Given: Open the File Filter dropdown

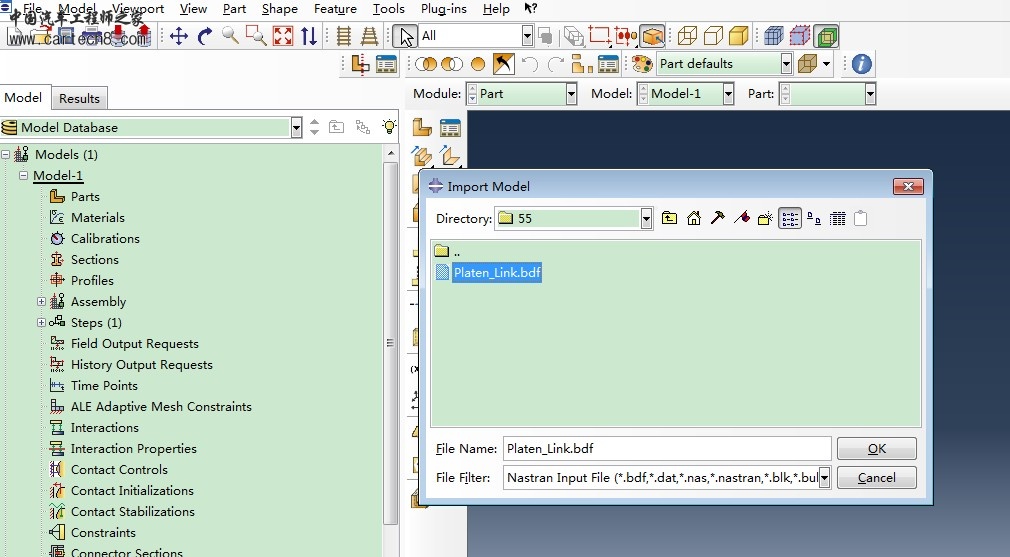Looking at the screenshot, I should pyautogui.click(x=825, y=478).
